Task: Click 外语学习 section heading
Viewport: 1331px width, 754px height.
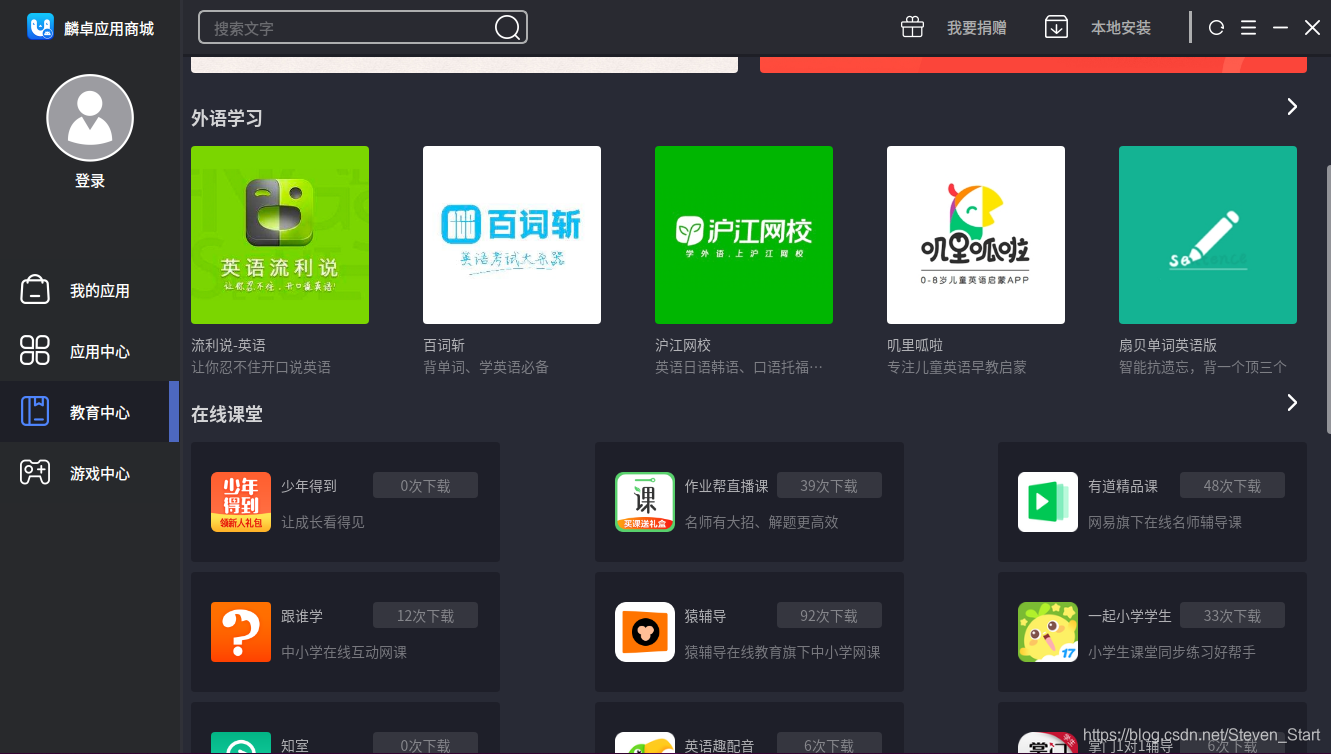Action: click(x=227, y=118)
